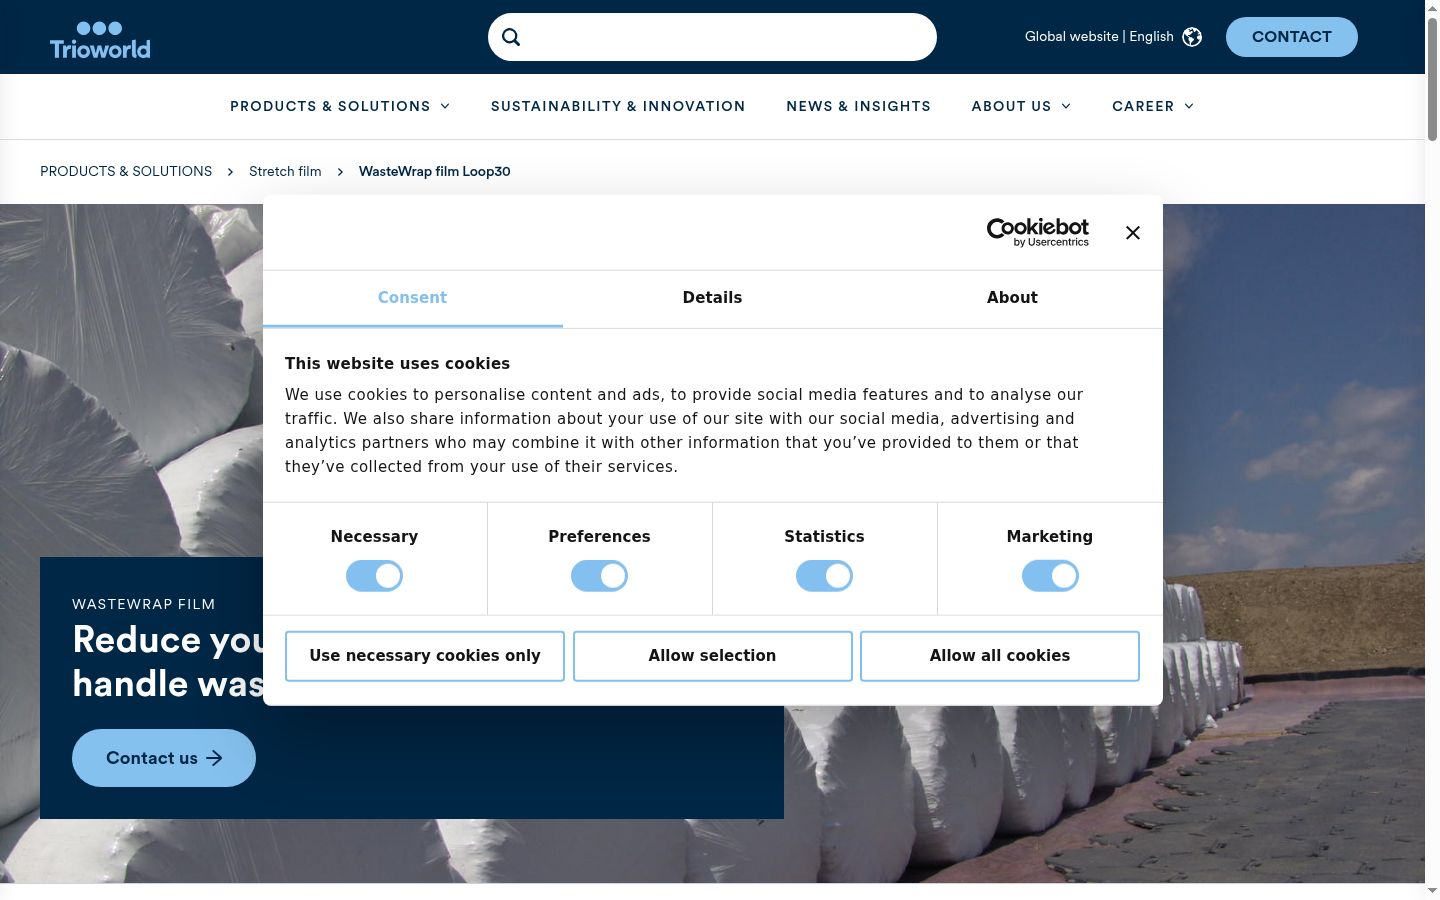This screenshot has width=1440, height=900.
Task: Expand the Products & Solutions menu
Action: [340, 106]
